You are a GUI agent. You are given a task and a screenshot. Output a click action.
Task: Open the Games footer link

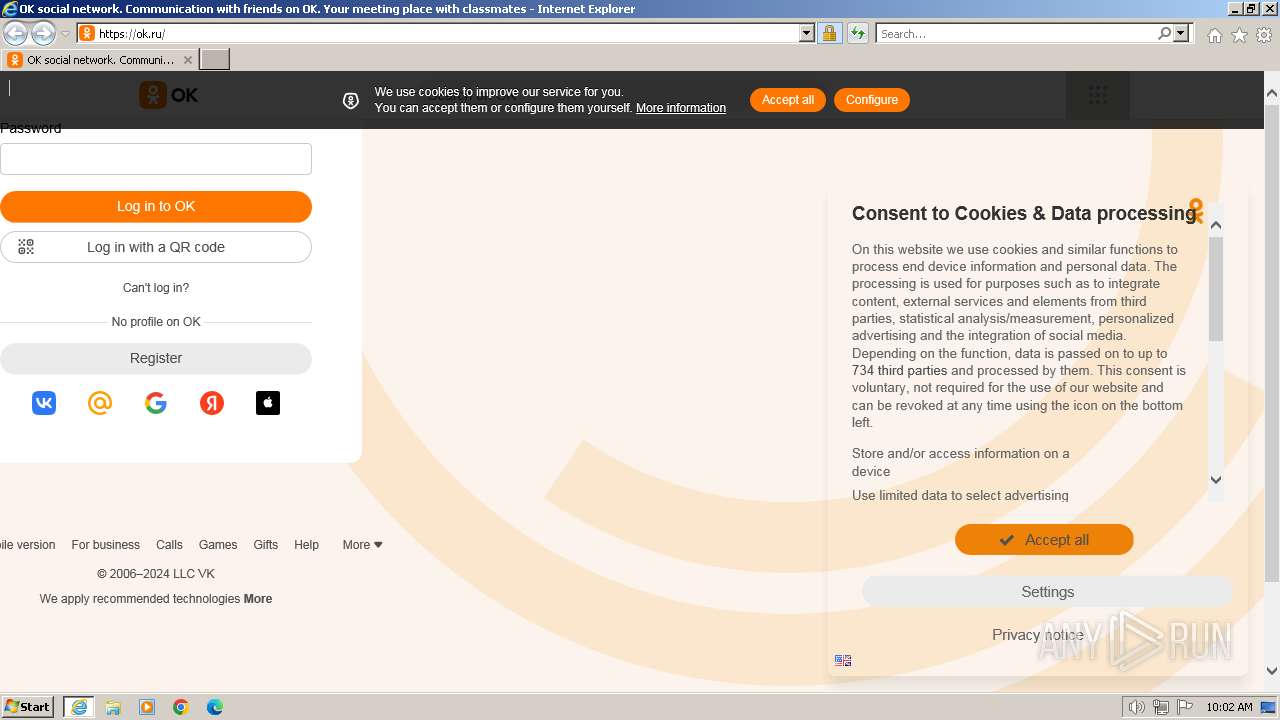tap(218, 545)
